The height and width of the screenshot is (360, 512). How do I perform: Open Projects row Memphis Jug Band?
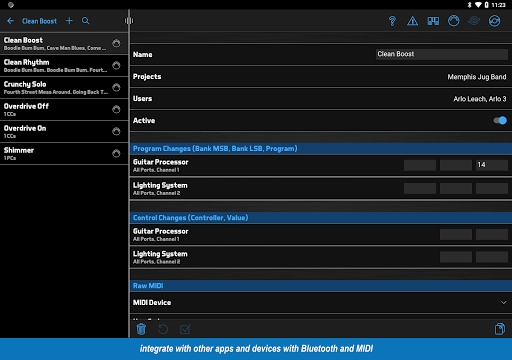(321, 77)
